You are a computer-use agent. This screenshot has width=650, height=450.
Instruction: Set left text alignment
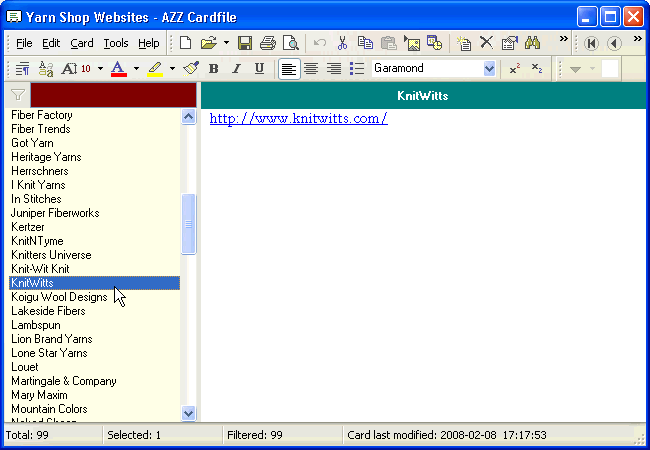tap(289, 68)
